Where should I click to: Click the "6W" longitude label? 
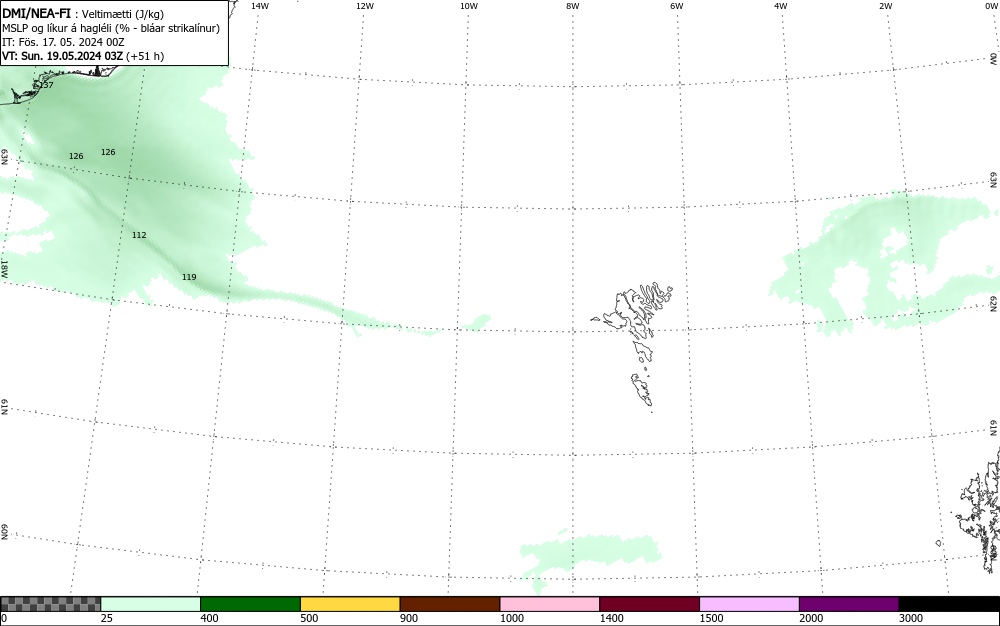677,6
